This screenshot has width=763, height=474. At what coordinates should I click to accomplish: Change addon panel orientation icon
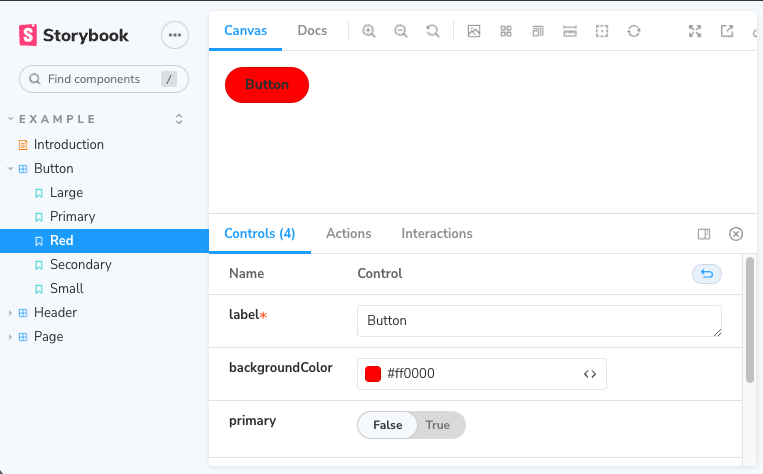coord(704,234)
